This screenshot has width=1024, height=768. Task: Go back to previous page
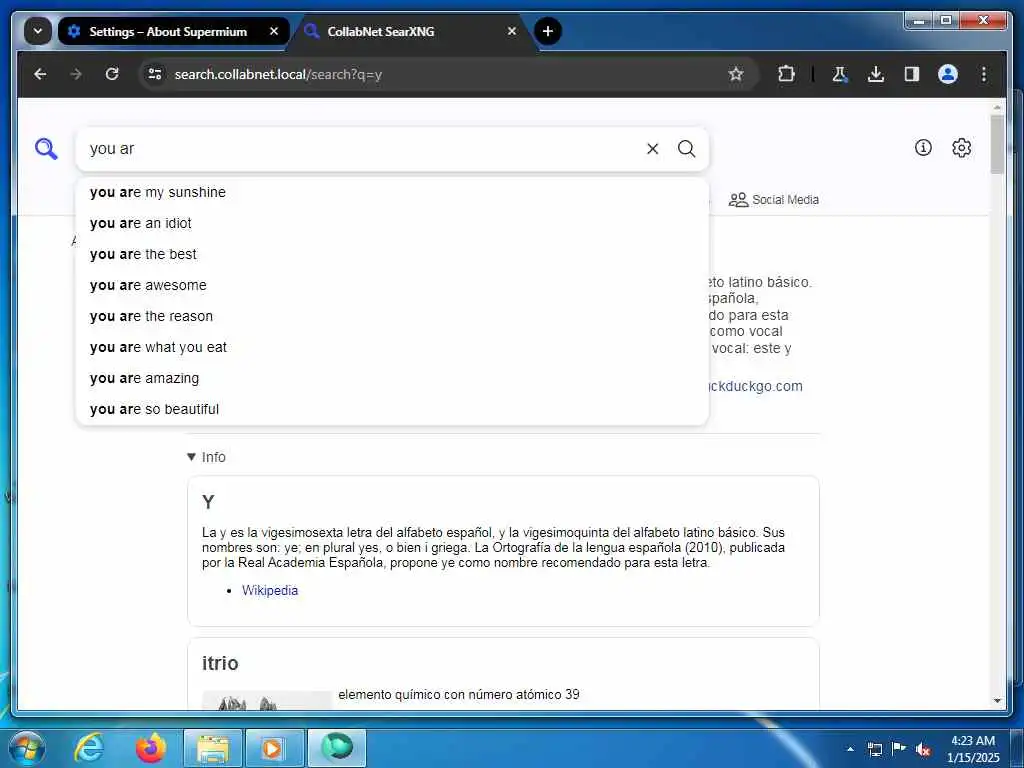(x=40, y=74)
